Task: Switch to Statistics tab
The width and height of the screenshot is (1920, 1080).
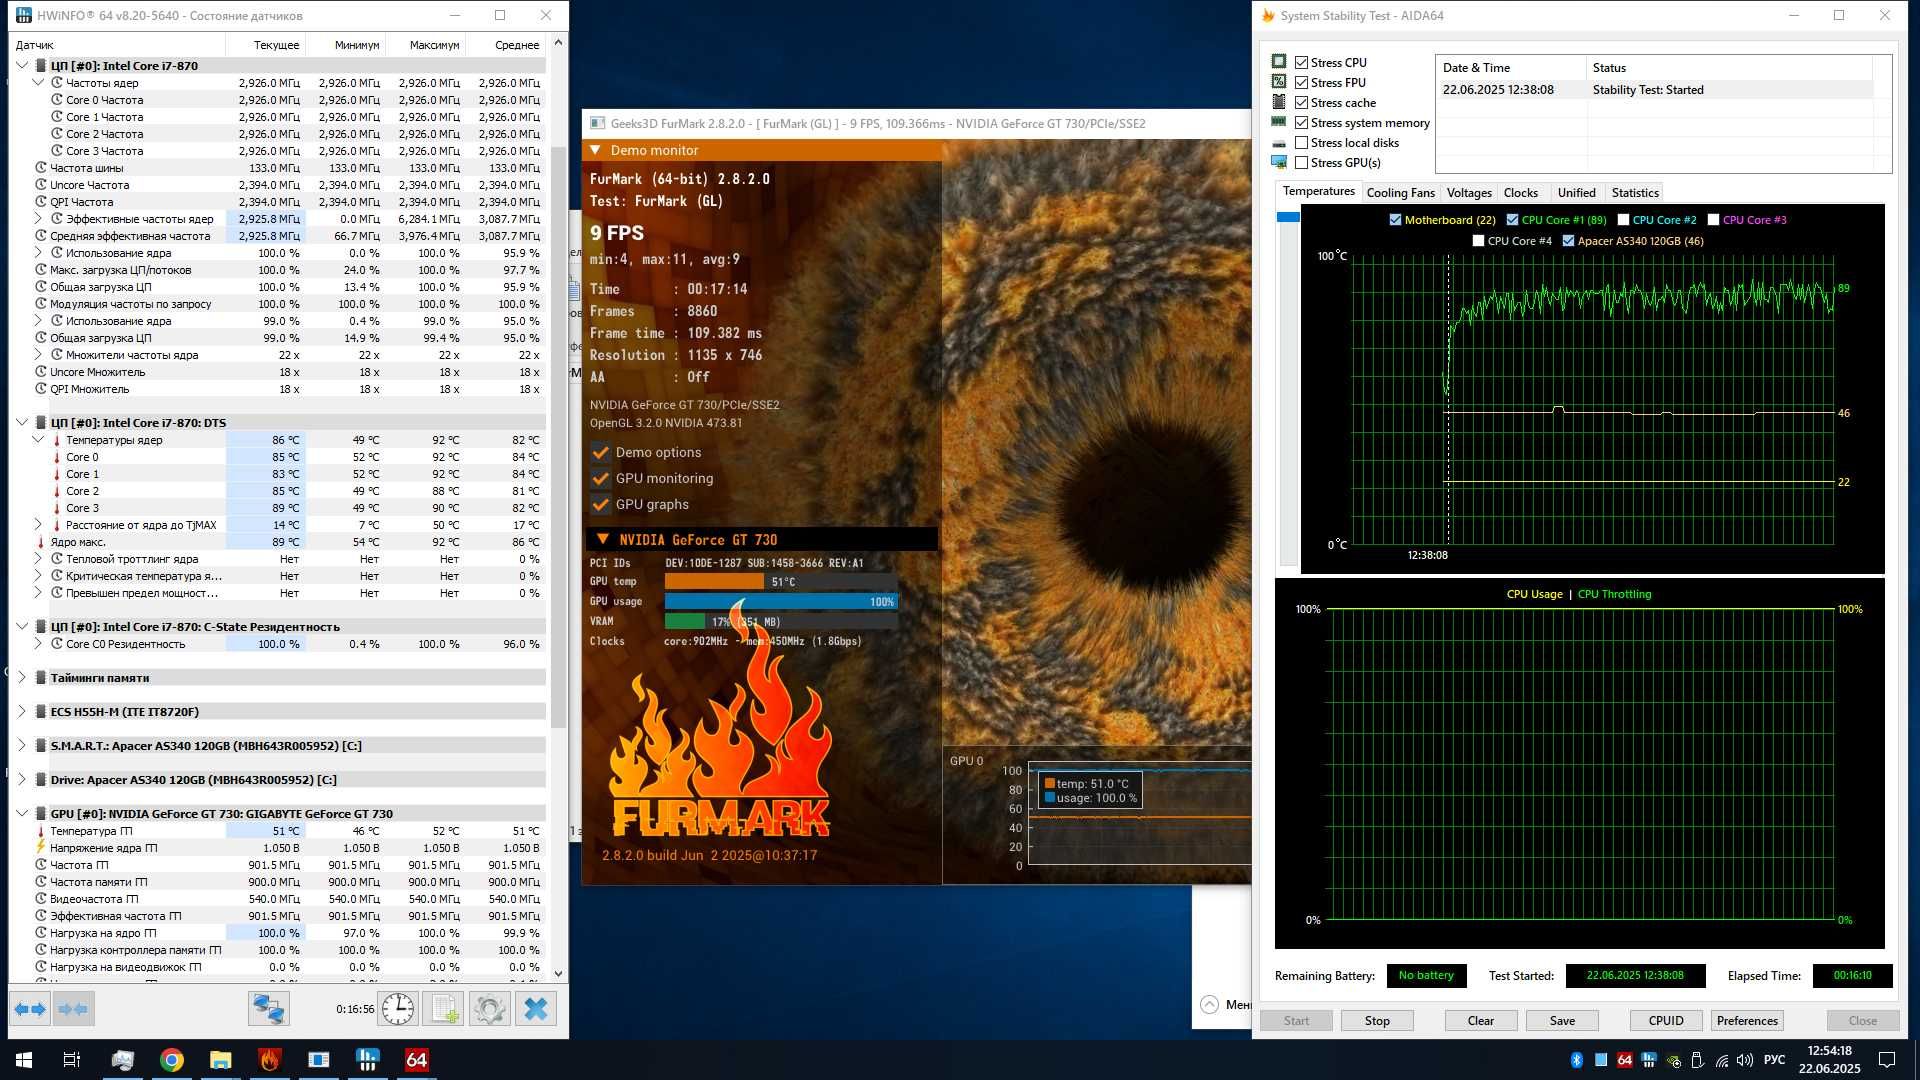Action: (1635, 193)
